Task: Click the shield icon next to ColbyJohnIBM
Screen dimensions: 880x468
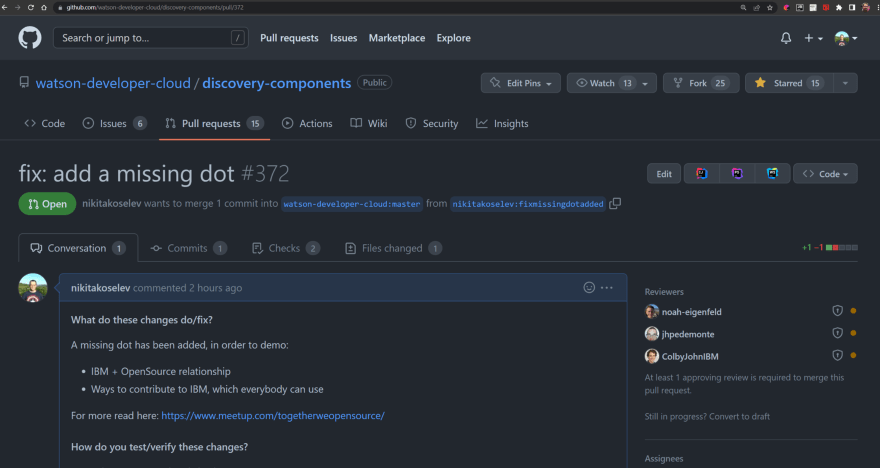Action: point(837,355)
